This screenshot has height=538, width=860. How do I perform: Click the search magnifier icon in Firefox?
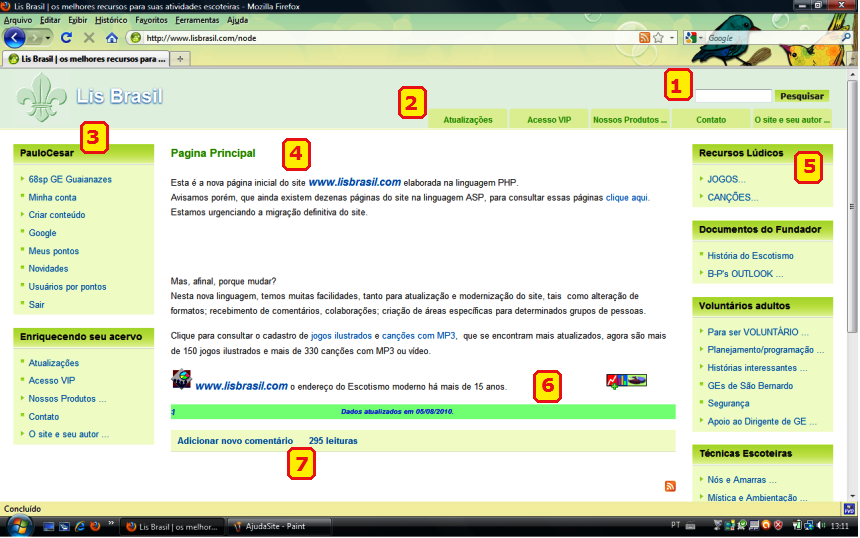tap(846, 37)
